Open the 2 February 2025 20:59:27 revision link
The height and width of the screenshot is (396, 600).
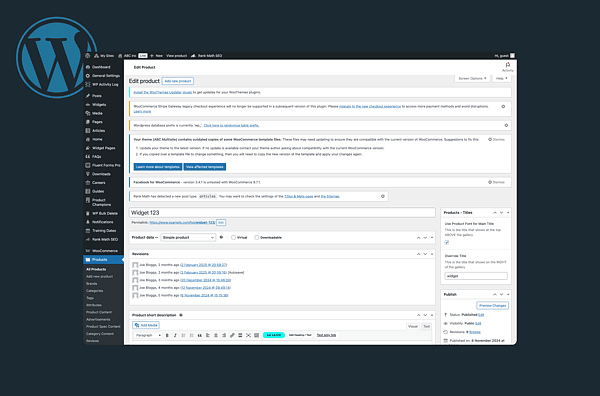(204, 265)
